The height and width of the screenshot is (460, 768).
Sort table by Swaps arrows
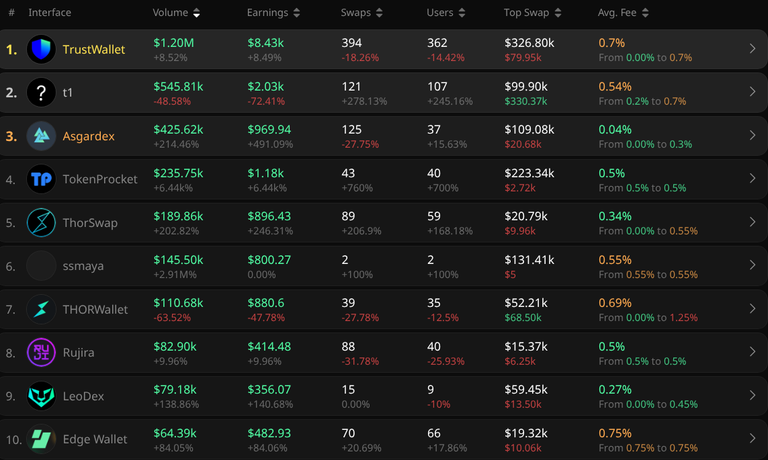(379, 13)
